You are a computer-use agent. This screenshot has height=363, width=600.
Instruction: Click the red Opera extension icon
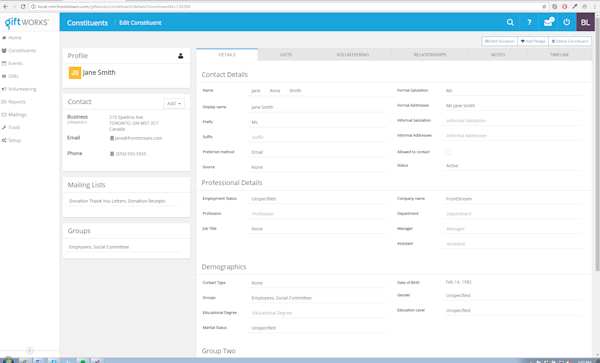[564, 7]
